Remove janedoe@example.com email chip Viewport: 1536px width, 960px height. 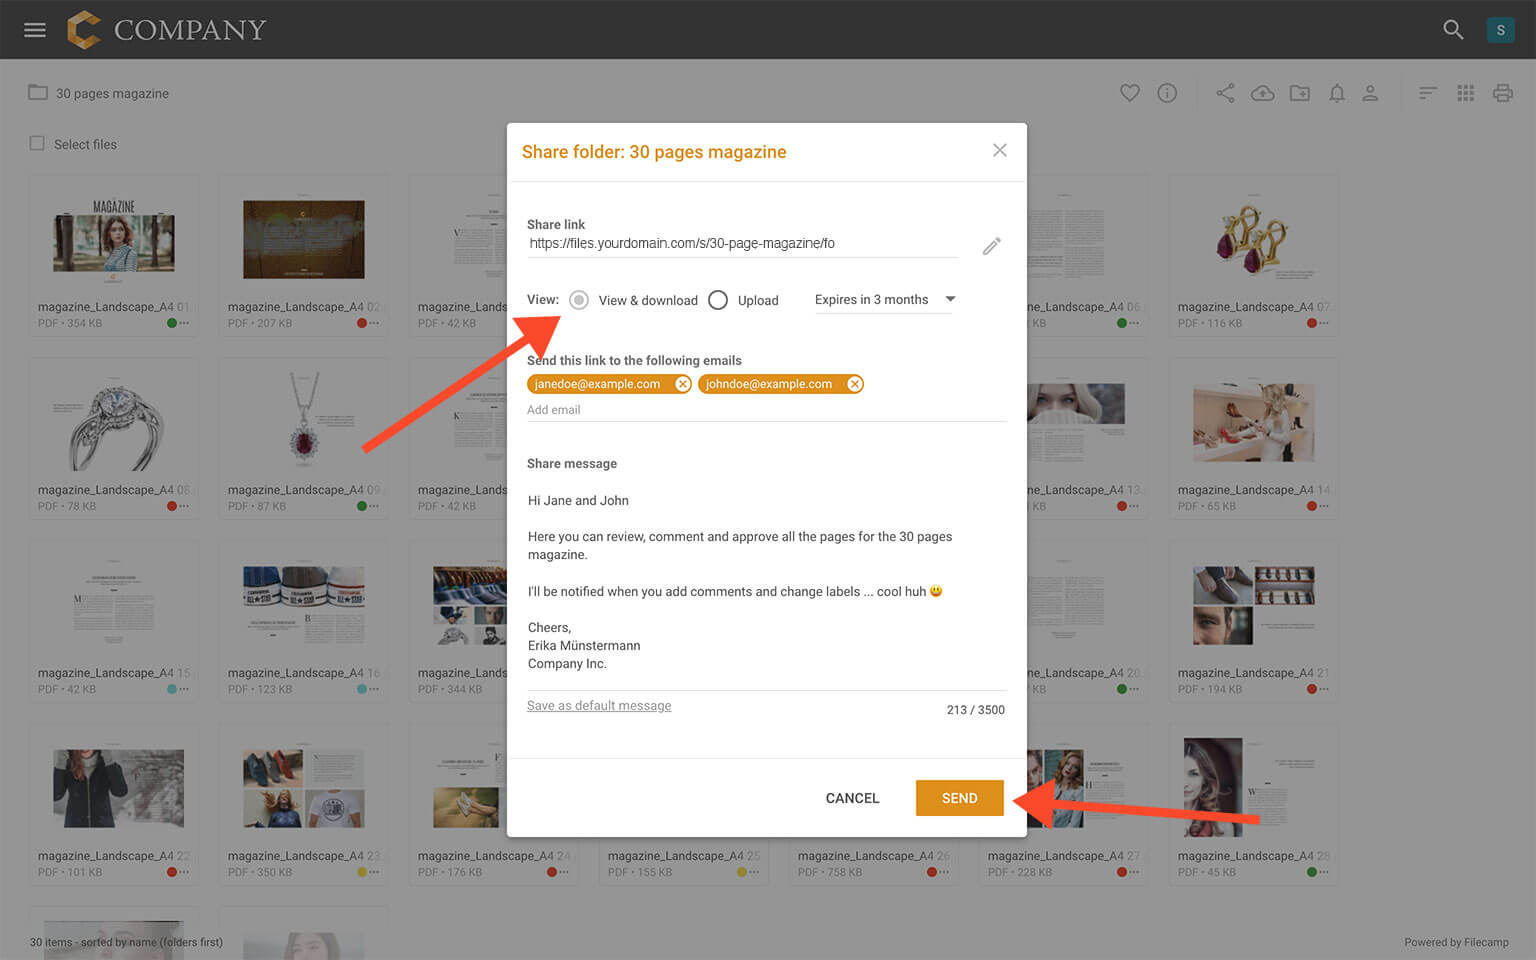[x=682, y=384]
